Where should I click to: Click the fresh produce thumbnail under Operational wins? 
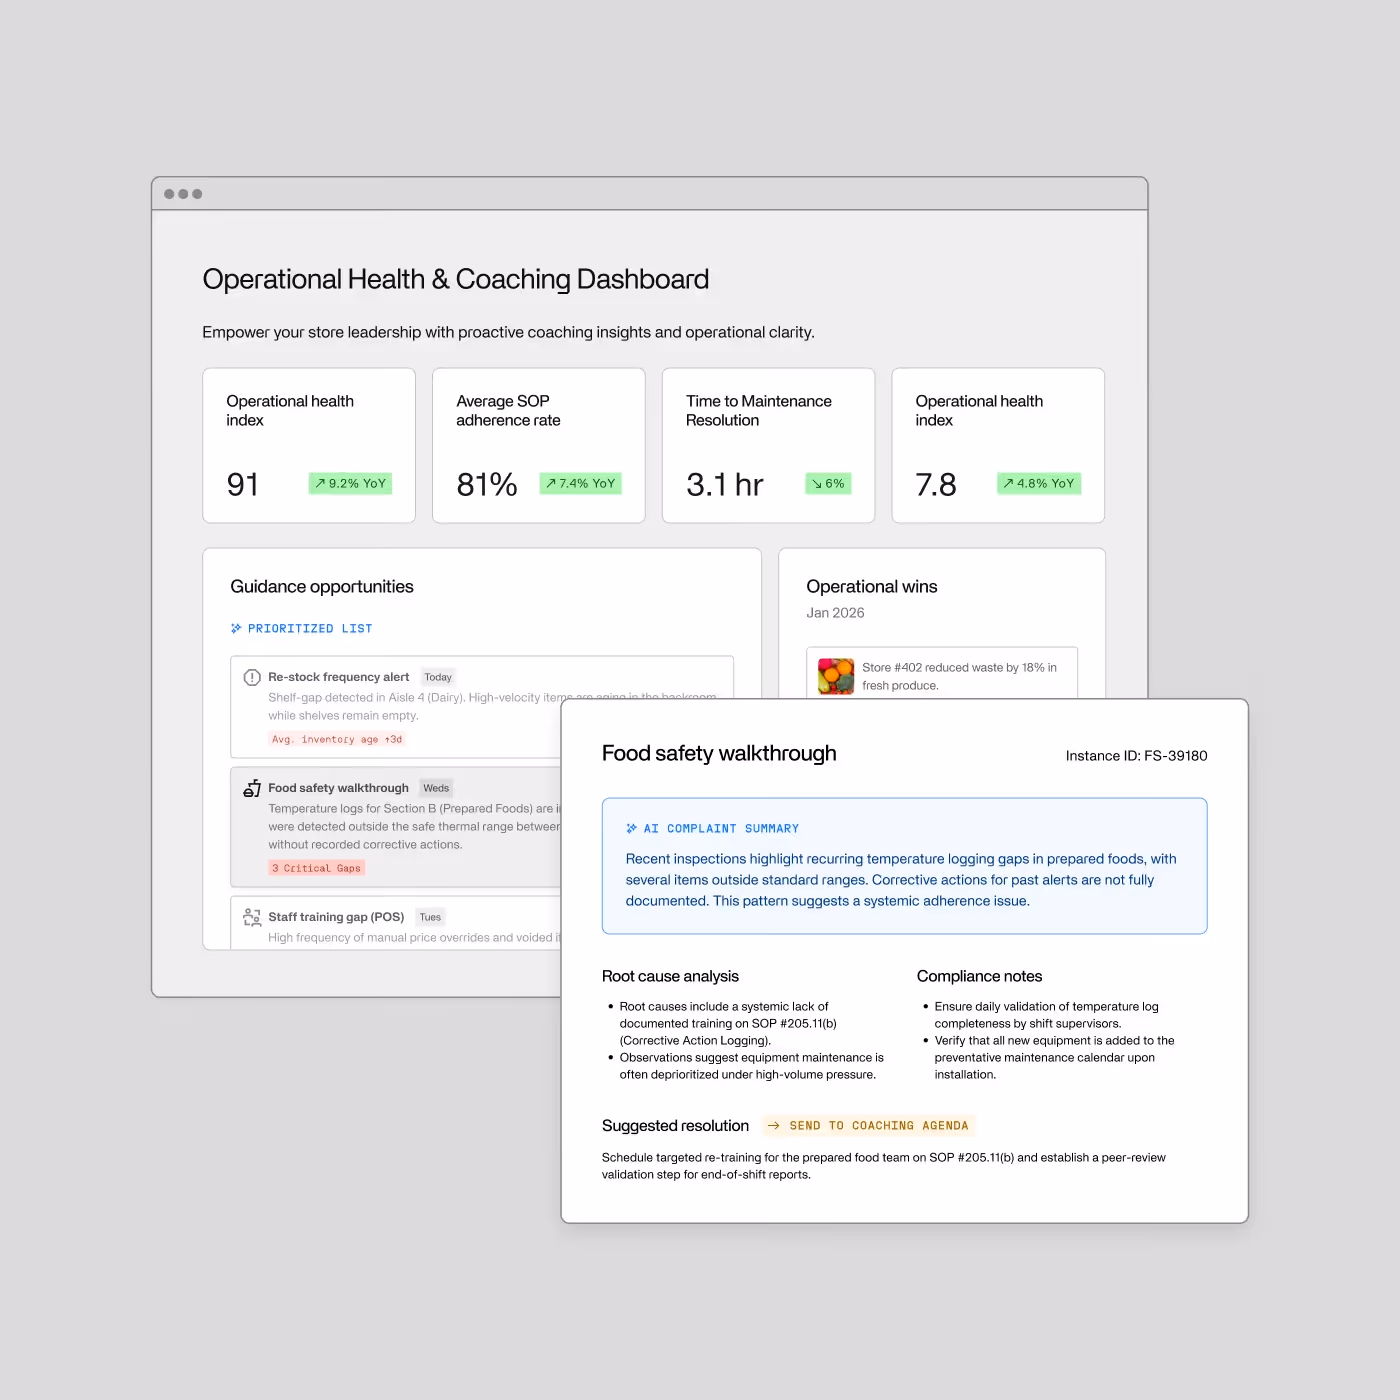click(x=835, y=675)
